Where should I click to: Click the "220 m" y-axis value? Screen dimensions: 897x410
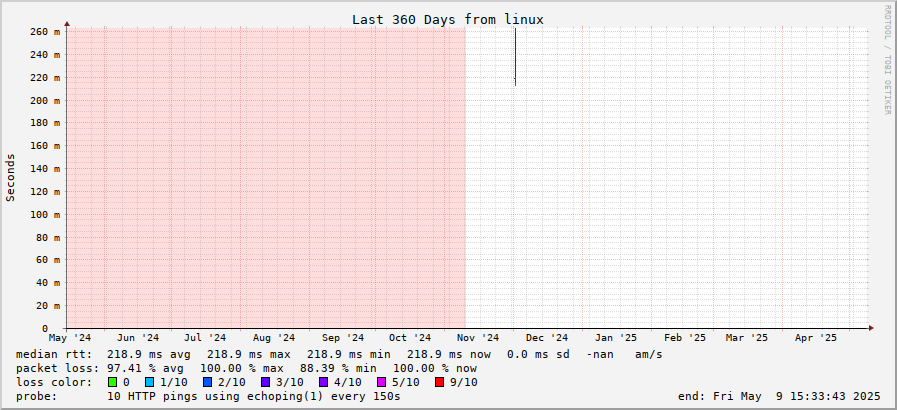(45, 78)
